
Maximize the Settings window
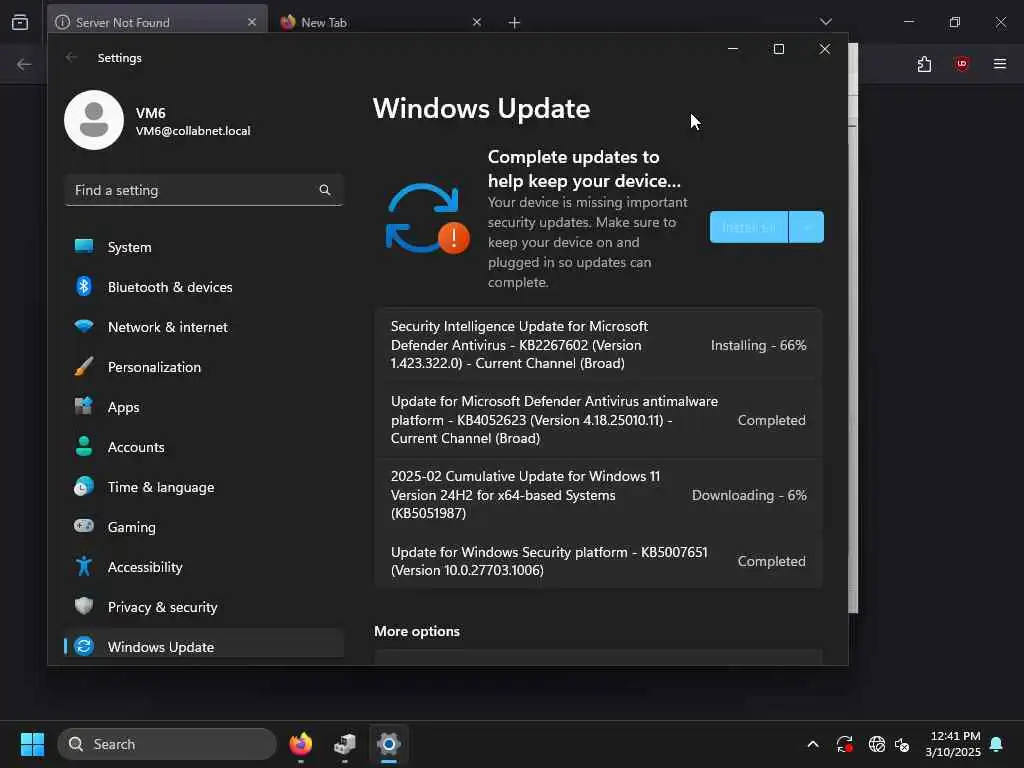pyautogui.click(x=778, y=49)
